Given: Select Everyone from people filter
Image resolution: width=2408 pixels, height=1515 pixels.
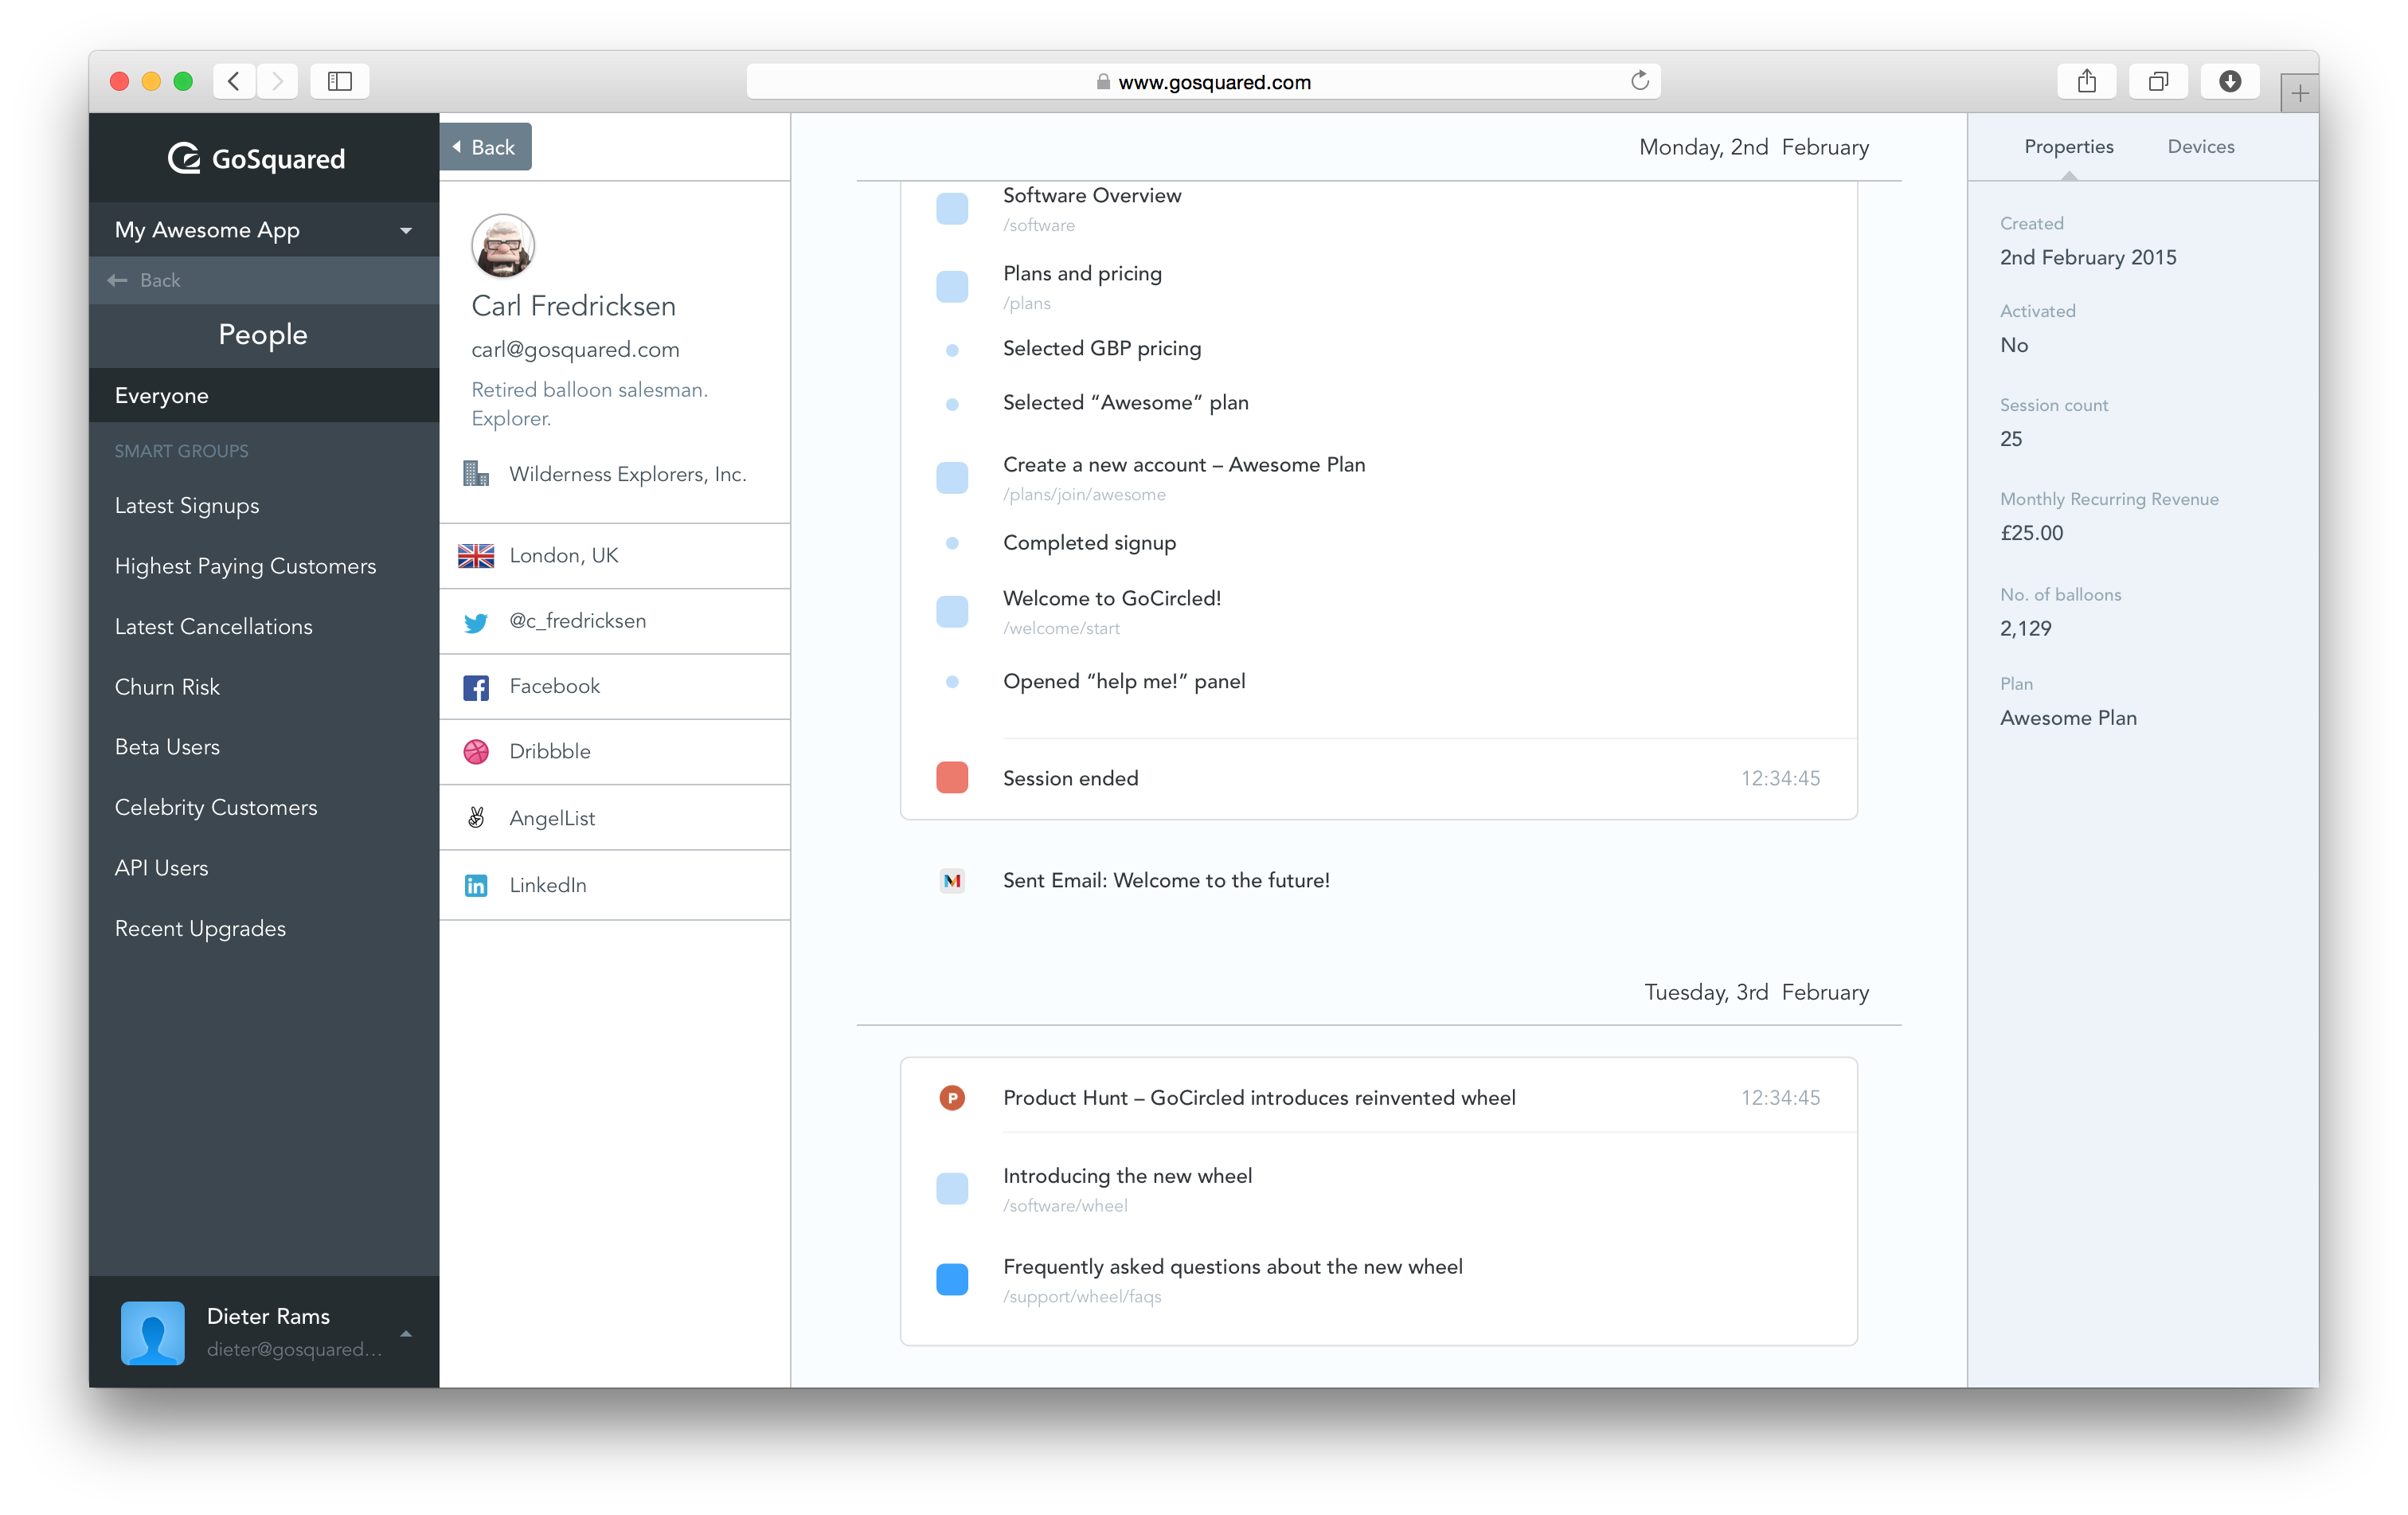Looking at the screenshot, I should [161, 394].
